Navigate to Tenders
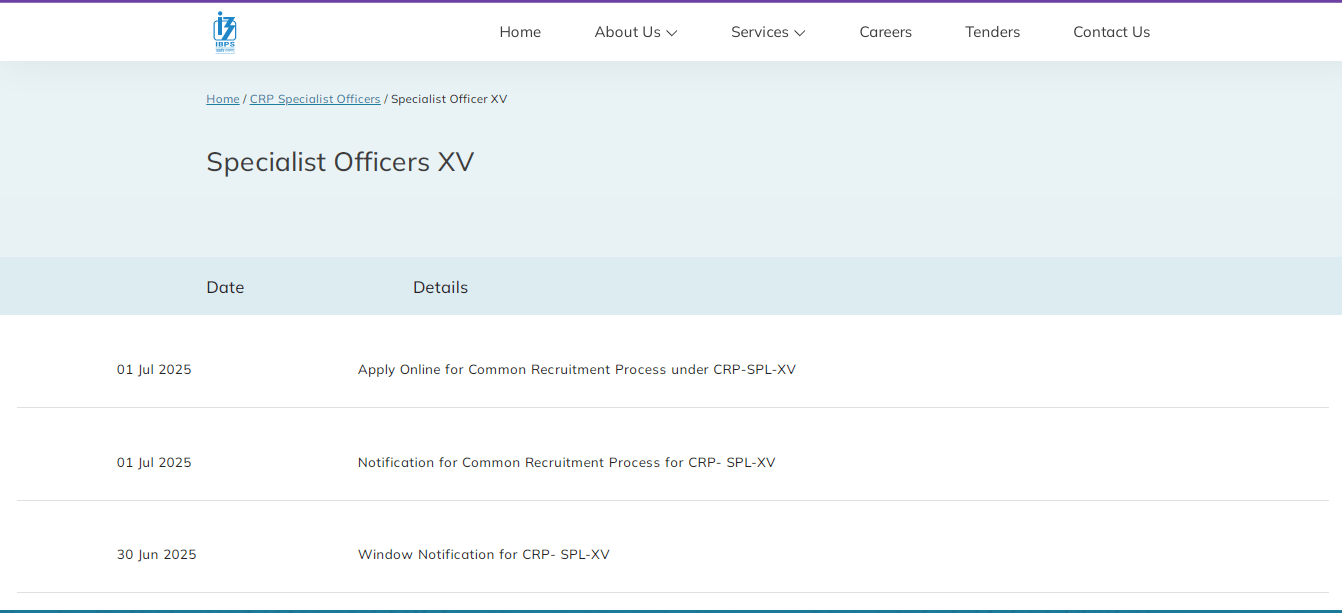Image resolution: width=1342 pixels, height=613 pixels. pos(993,32)
